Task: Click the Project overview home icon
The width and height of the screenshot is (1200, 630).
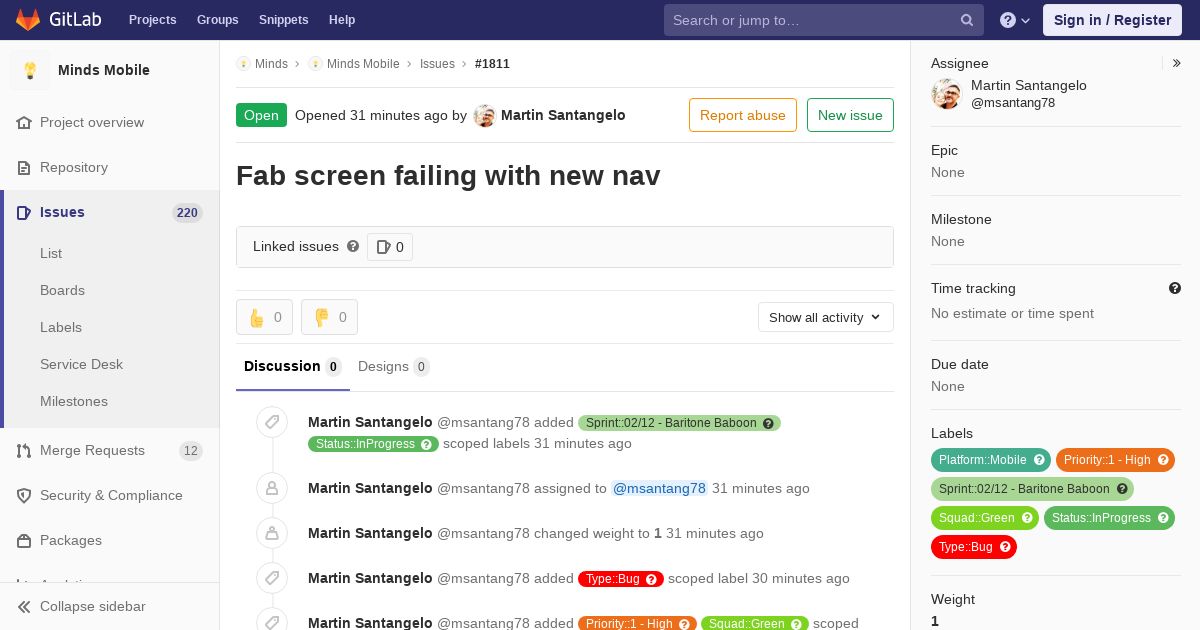Action: (24, 122)
